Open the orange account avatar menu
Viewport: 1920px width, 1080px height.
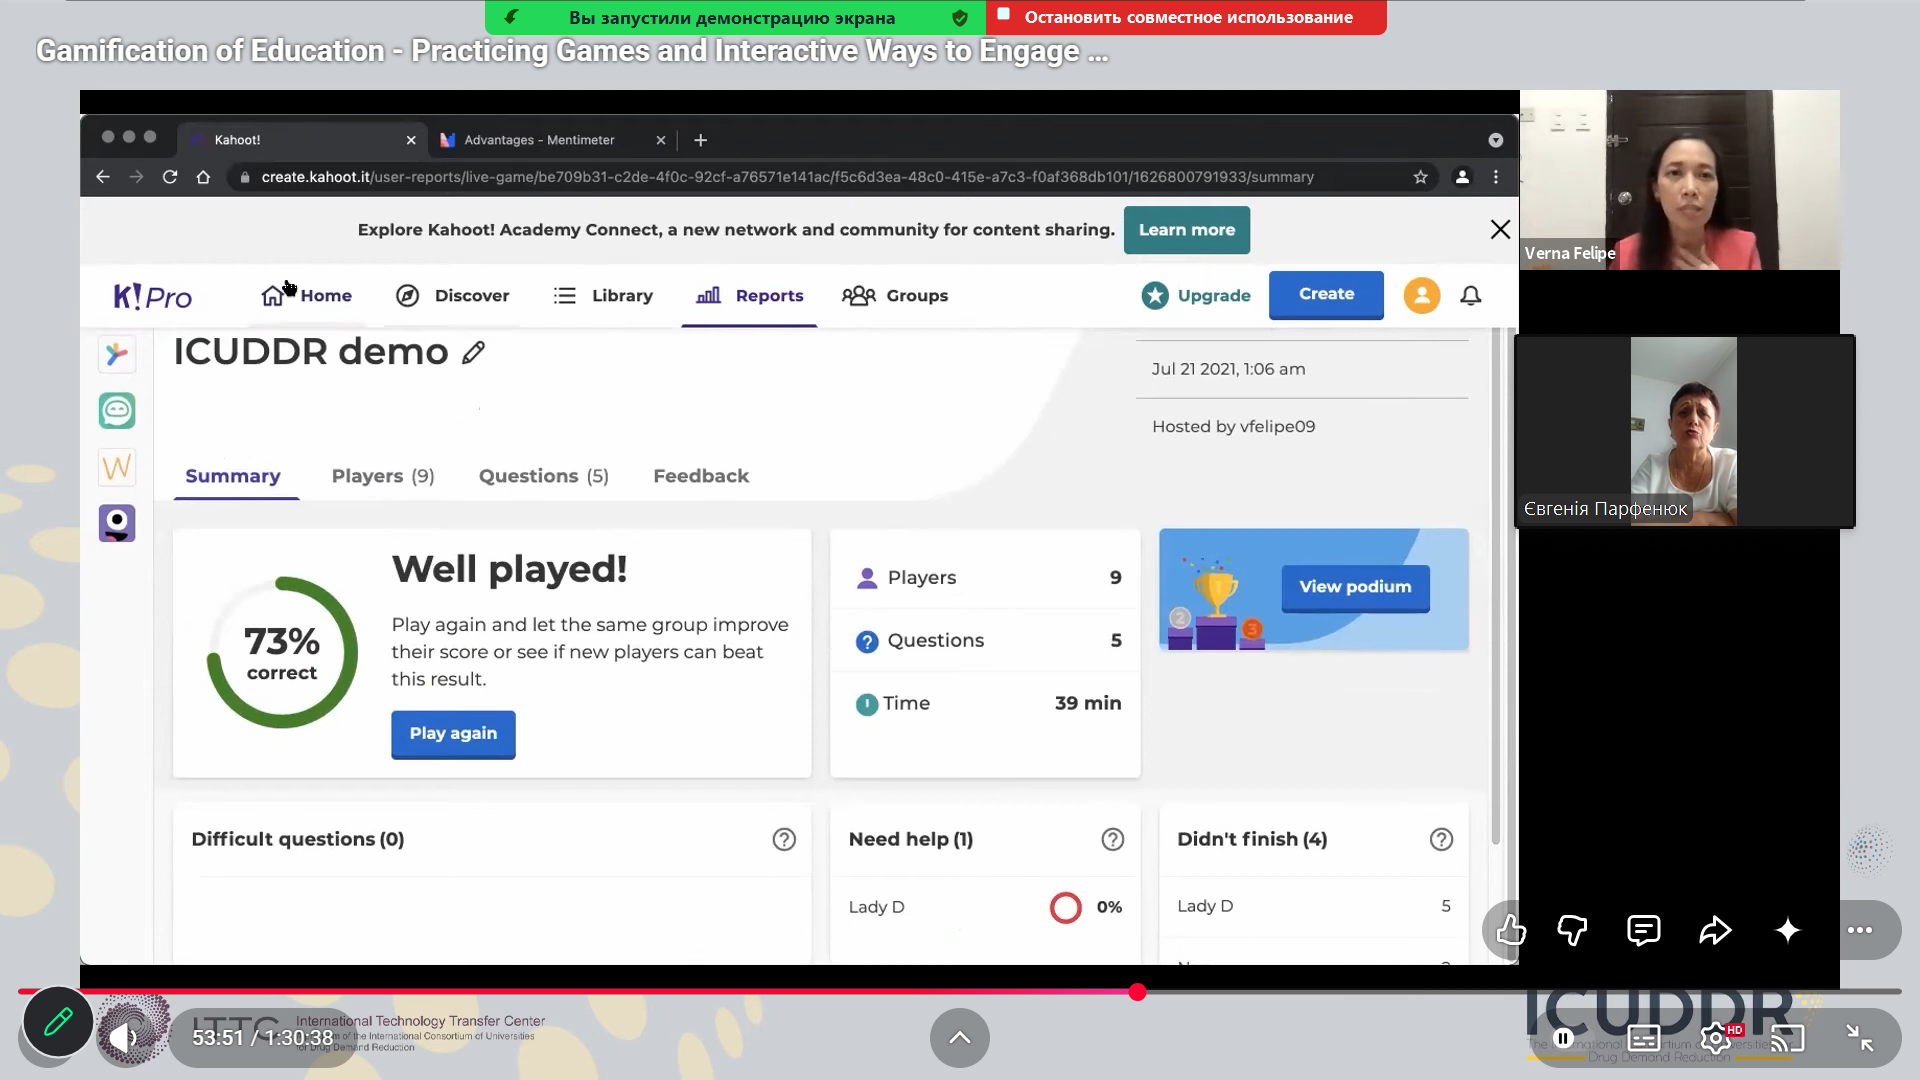click(1422, 296)
